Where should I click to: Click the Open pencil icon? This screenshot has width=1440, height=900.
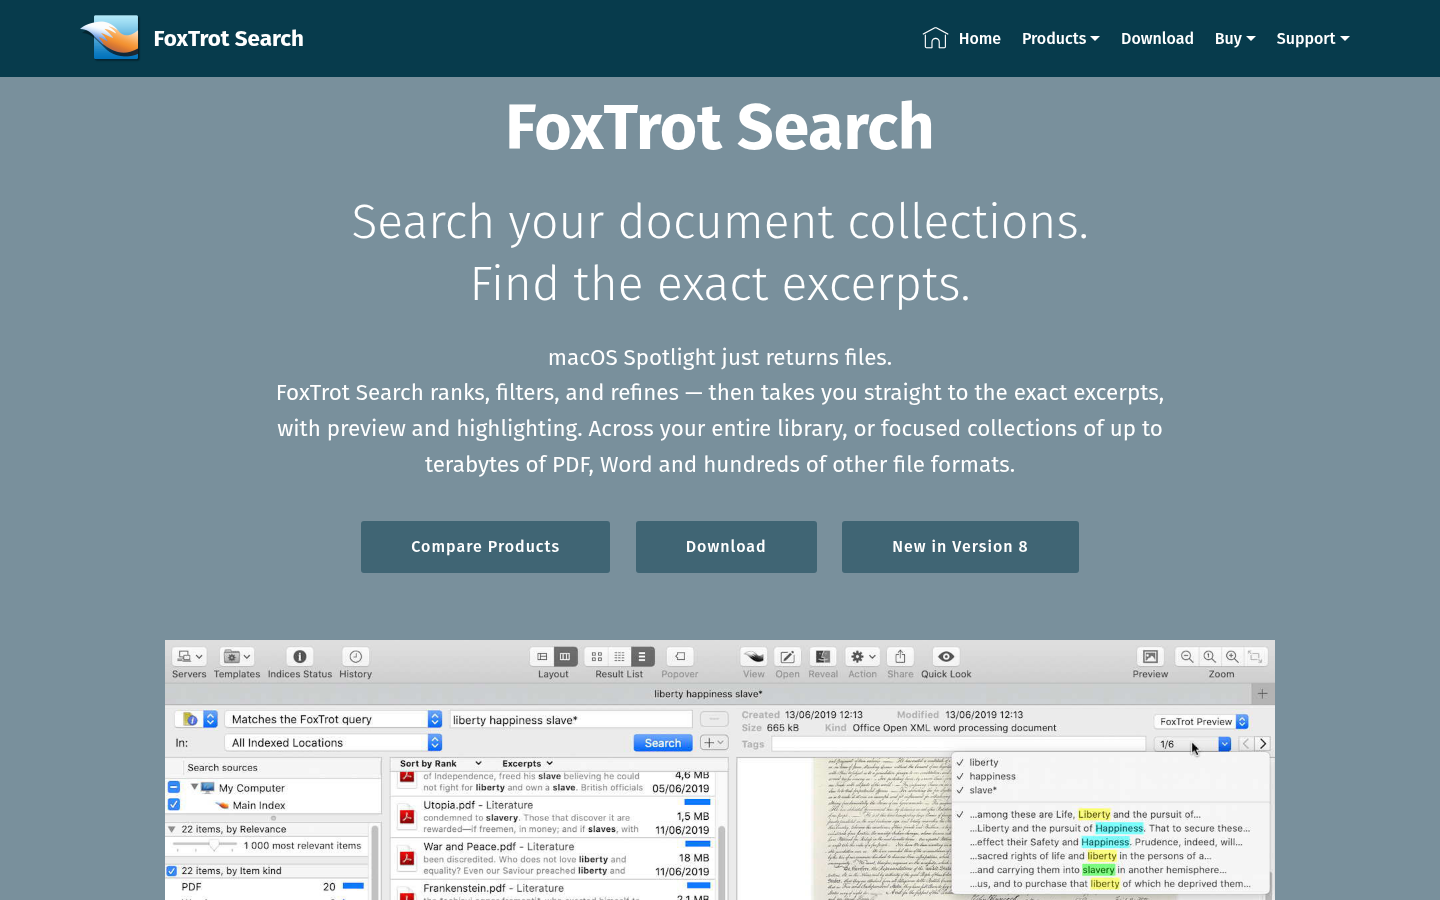tap(788, 657)
